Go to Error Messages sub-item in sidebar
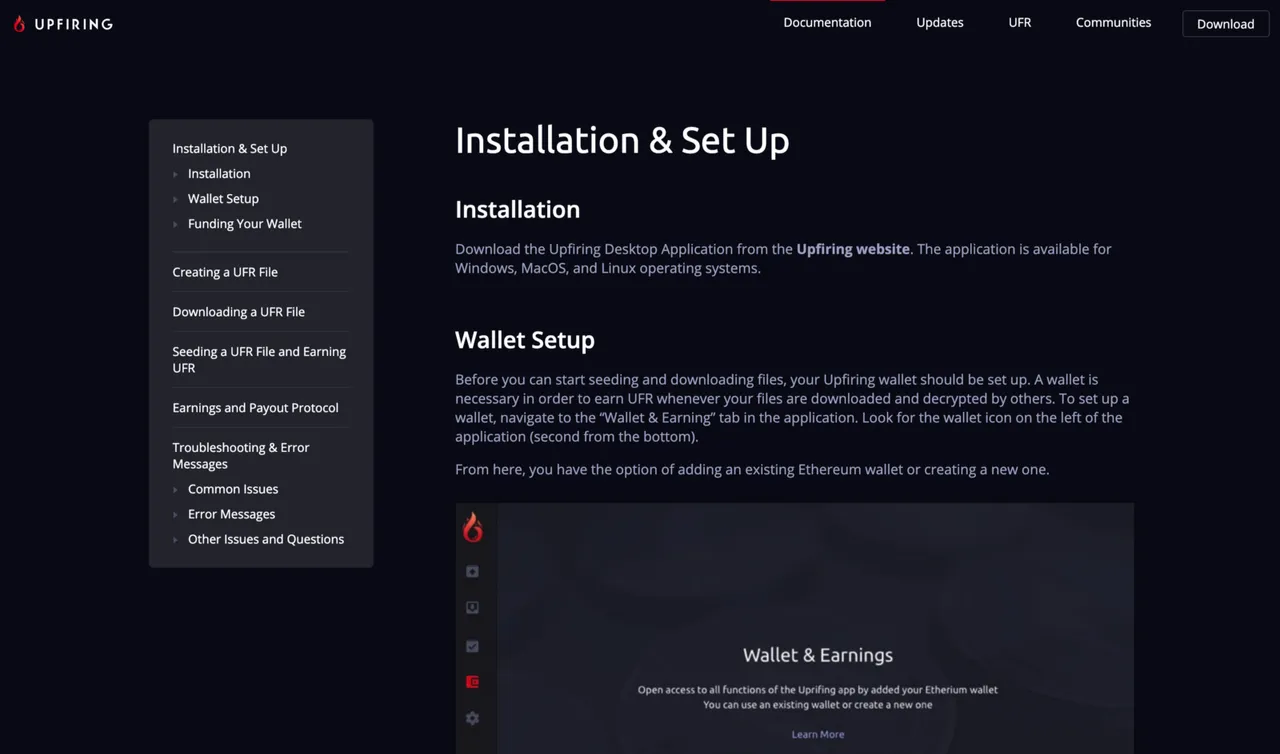 pos(232,513)
